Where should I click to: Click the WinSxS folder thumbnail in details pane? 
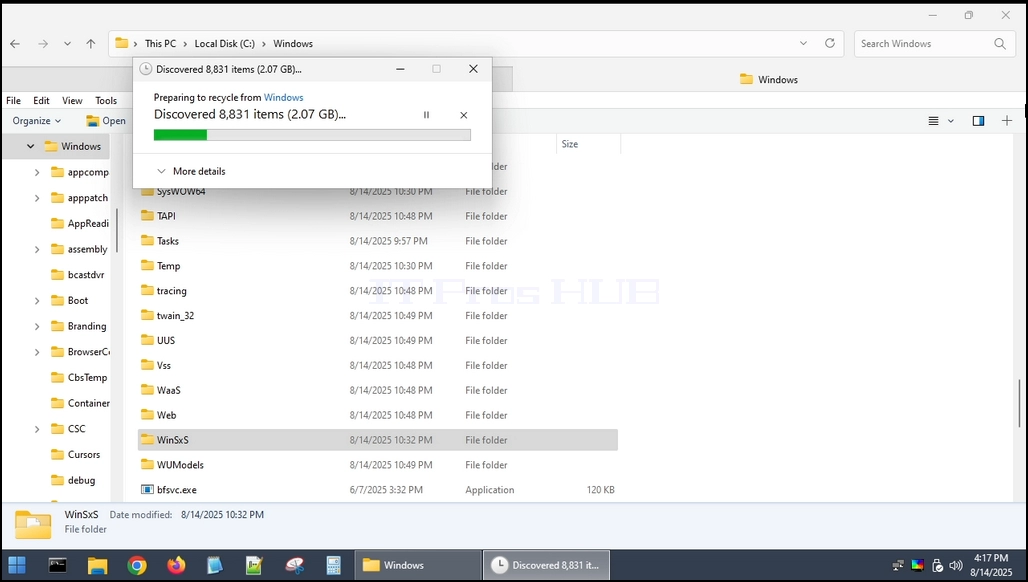(x=33, y=524)
